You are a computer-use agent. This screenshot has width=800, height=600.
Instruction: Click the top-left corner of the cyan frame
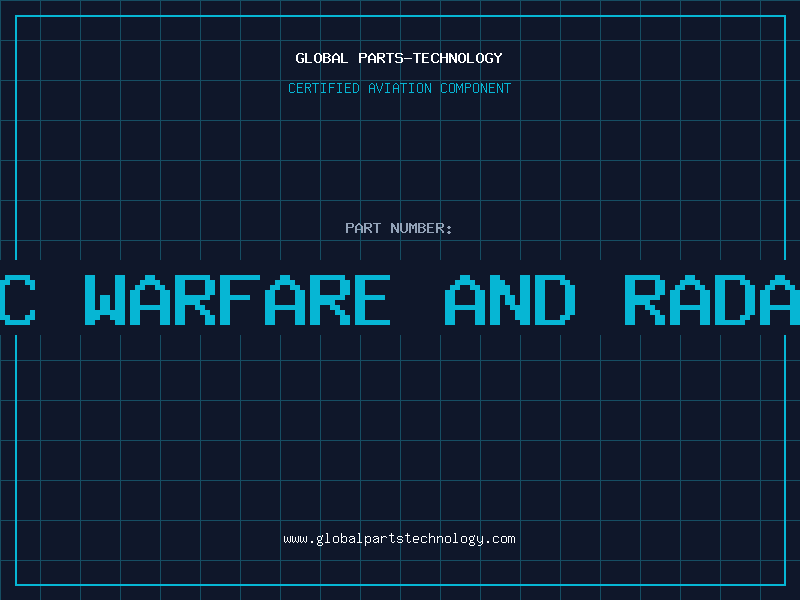tap(16, 16)
